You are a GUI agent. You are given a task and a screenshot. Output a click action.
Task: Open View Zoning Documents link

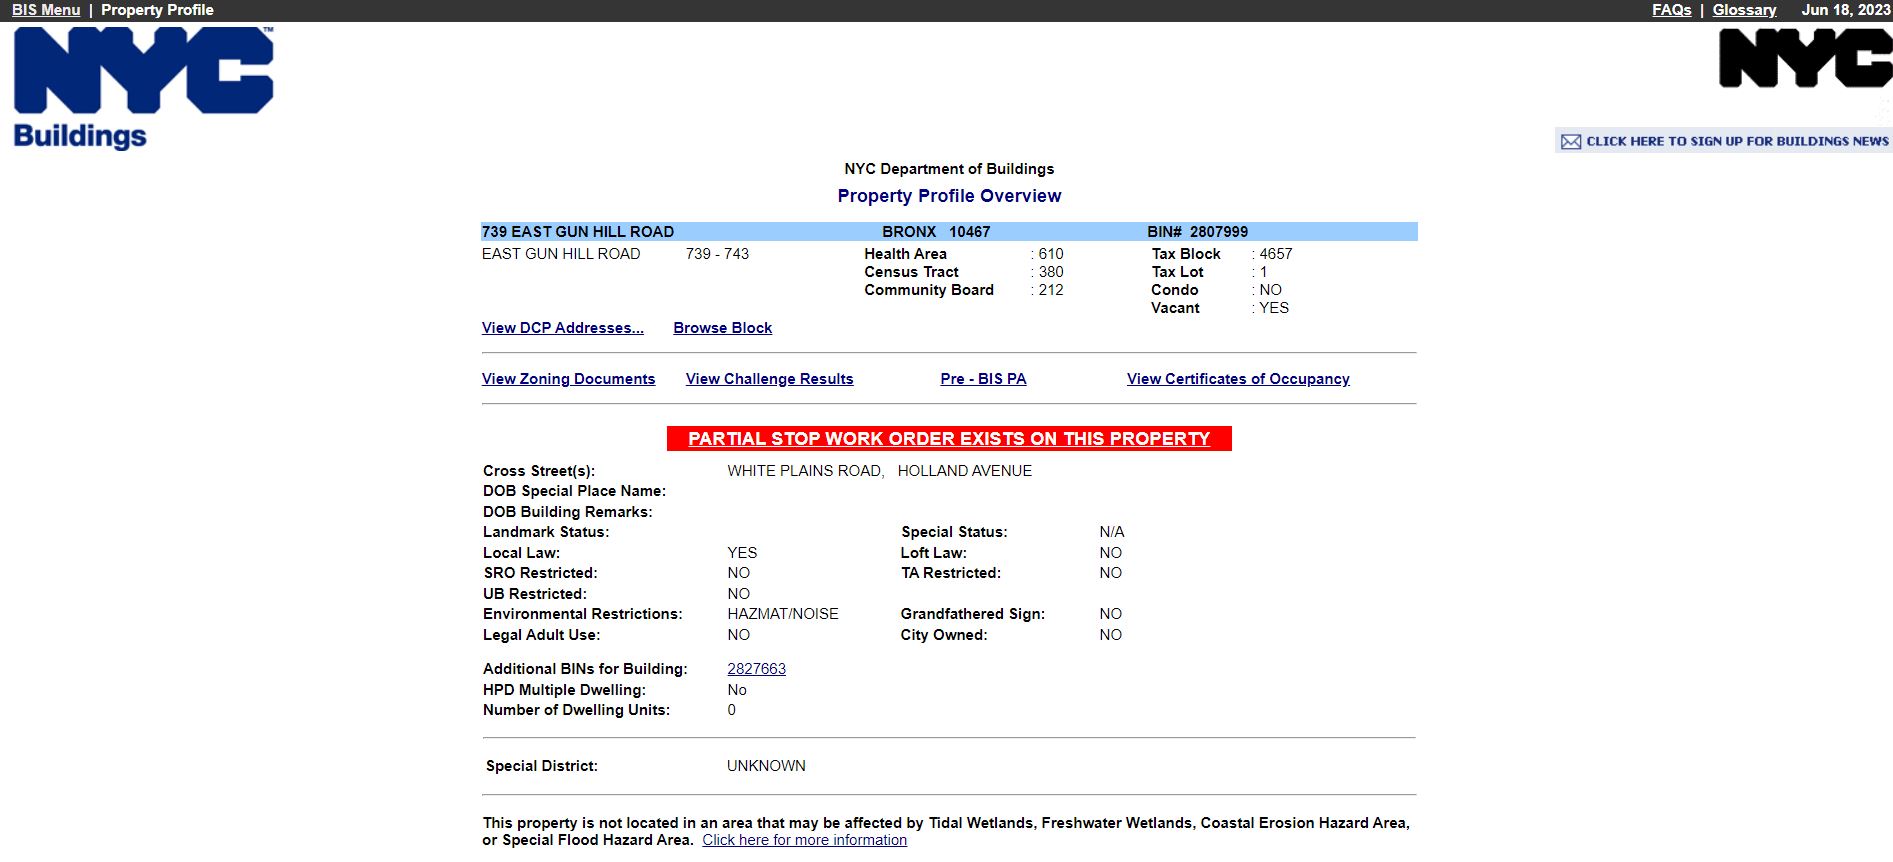(568, 379)
